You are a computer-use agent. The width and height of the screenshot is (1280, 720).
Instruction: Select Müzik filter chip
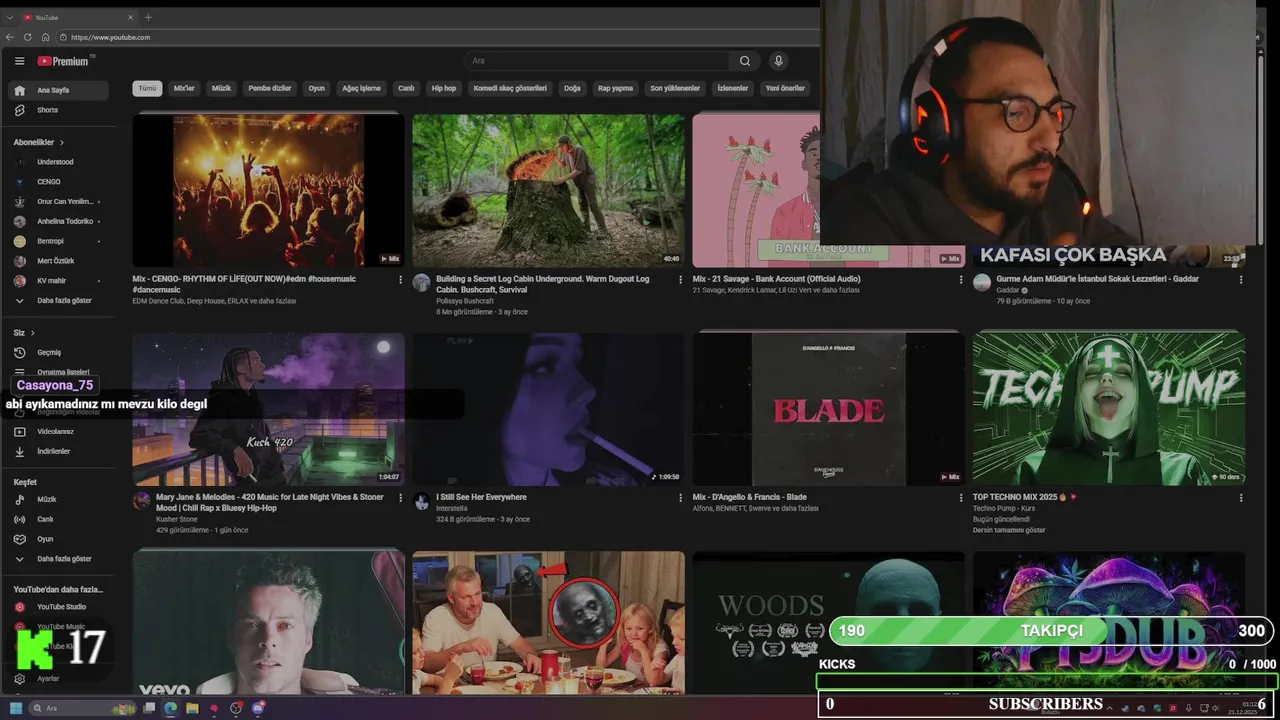(221, 88)
